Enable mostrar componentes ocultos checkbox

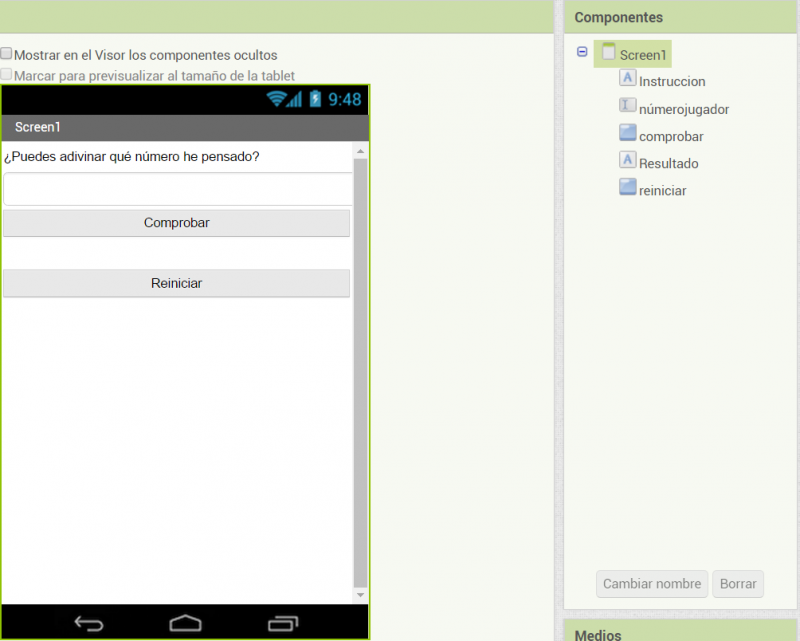point(7,55)
